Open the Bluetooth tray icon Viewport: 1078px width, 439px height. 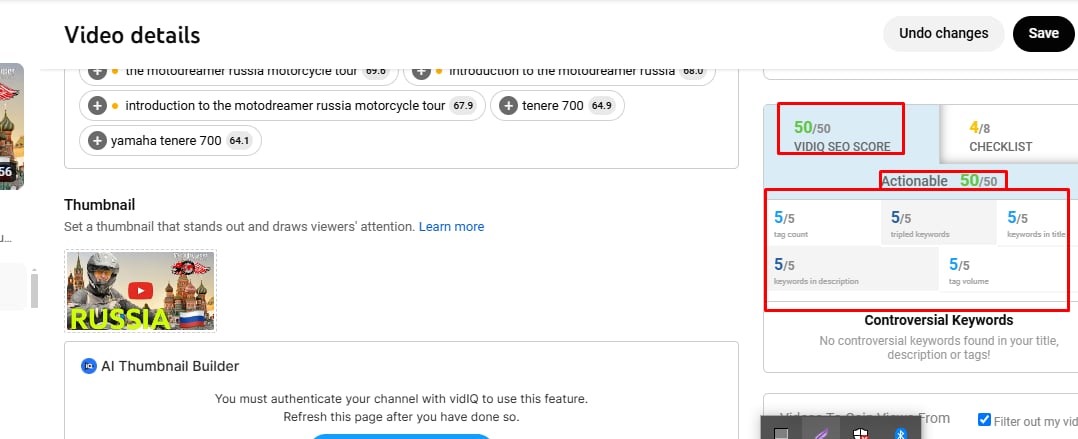[x=899, y=433]
